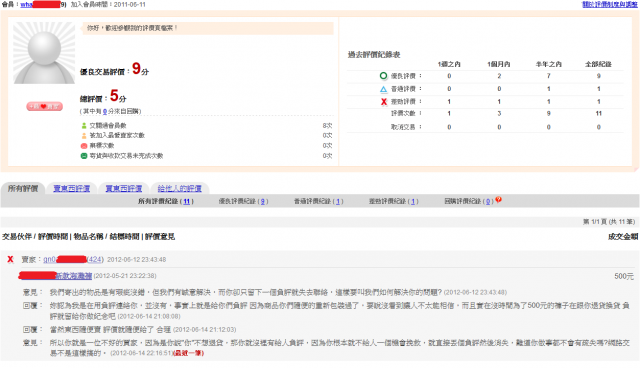Image resolution: width=640 pixels, height=368 pixels.
Task: Click the 半年之內 column header
Action: point(549,64)
